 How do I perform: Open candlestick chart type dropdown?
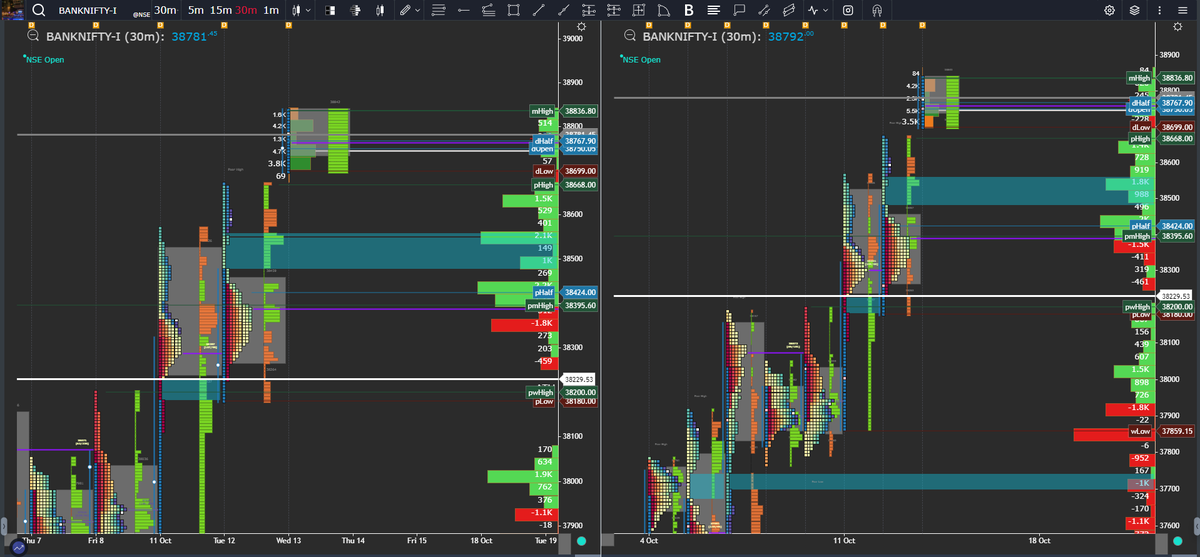pos(300,10)
